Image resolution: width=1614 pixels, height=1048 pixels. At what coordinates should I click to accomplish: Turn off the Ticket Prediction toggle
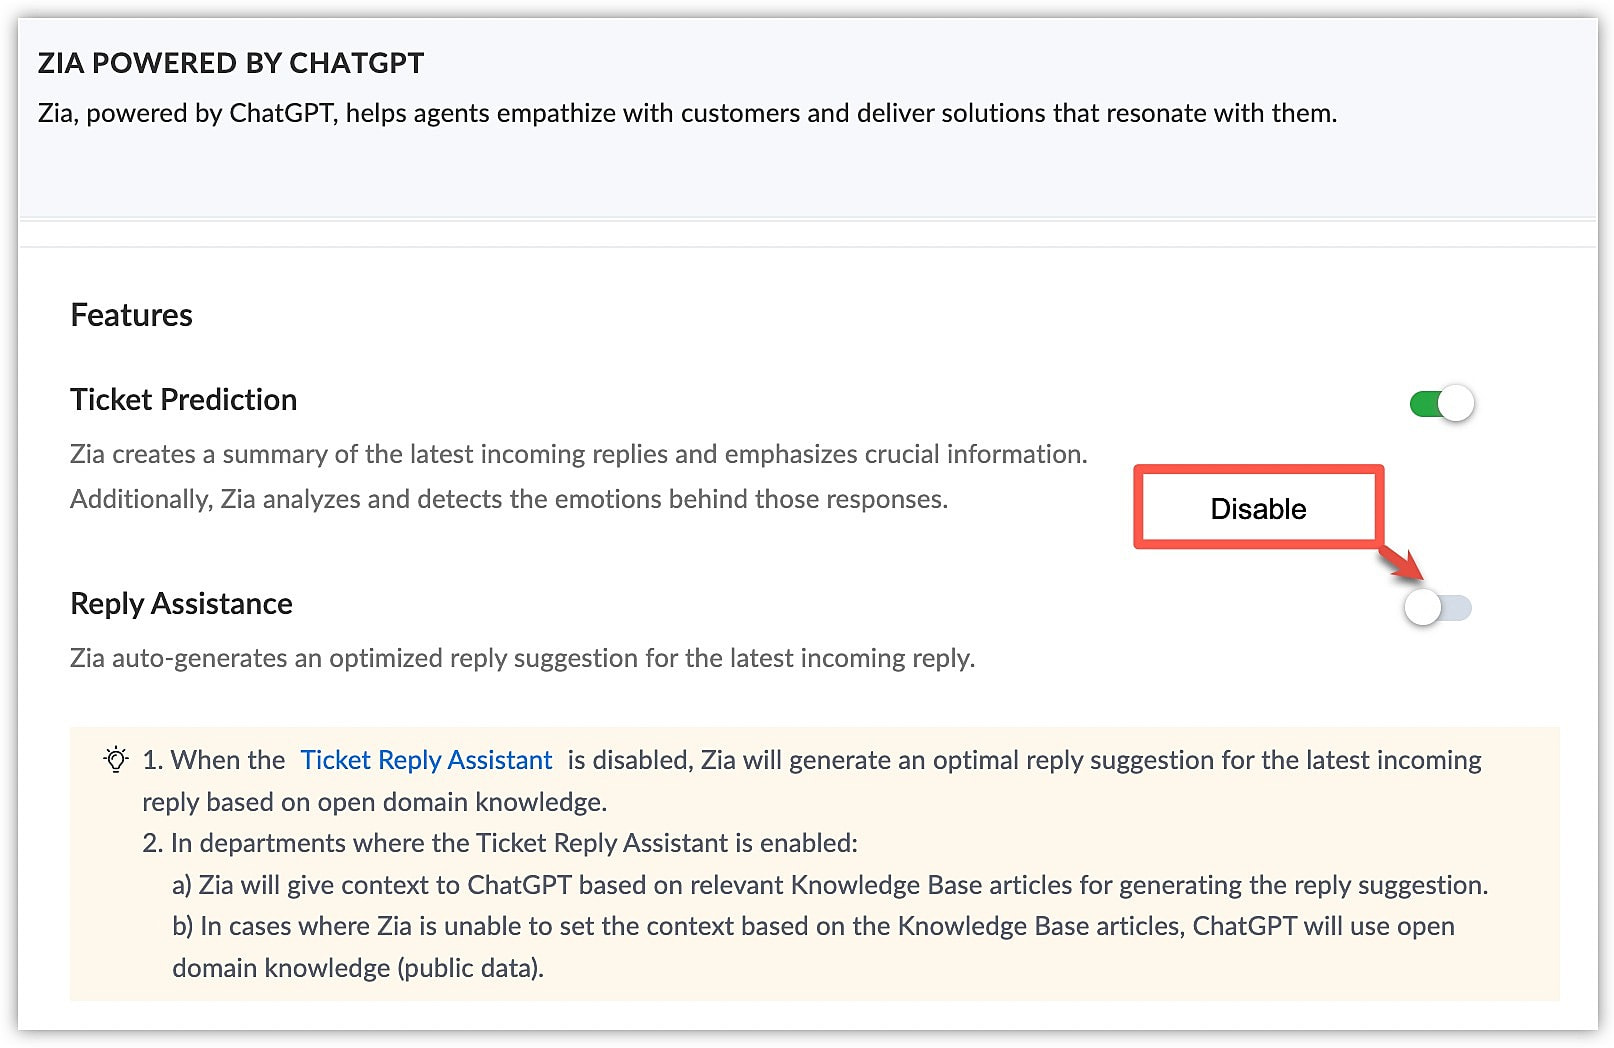(x=1441, y=403)
